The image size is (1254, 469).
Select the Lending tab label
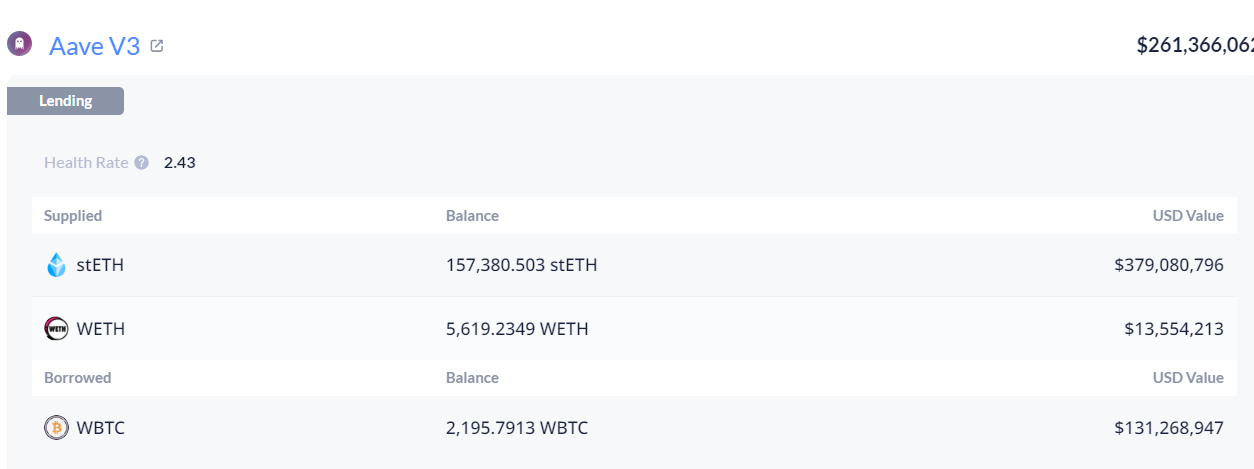tap(66, 101)
